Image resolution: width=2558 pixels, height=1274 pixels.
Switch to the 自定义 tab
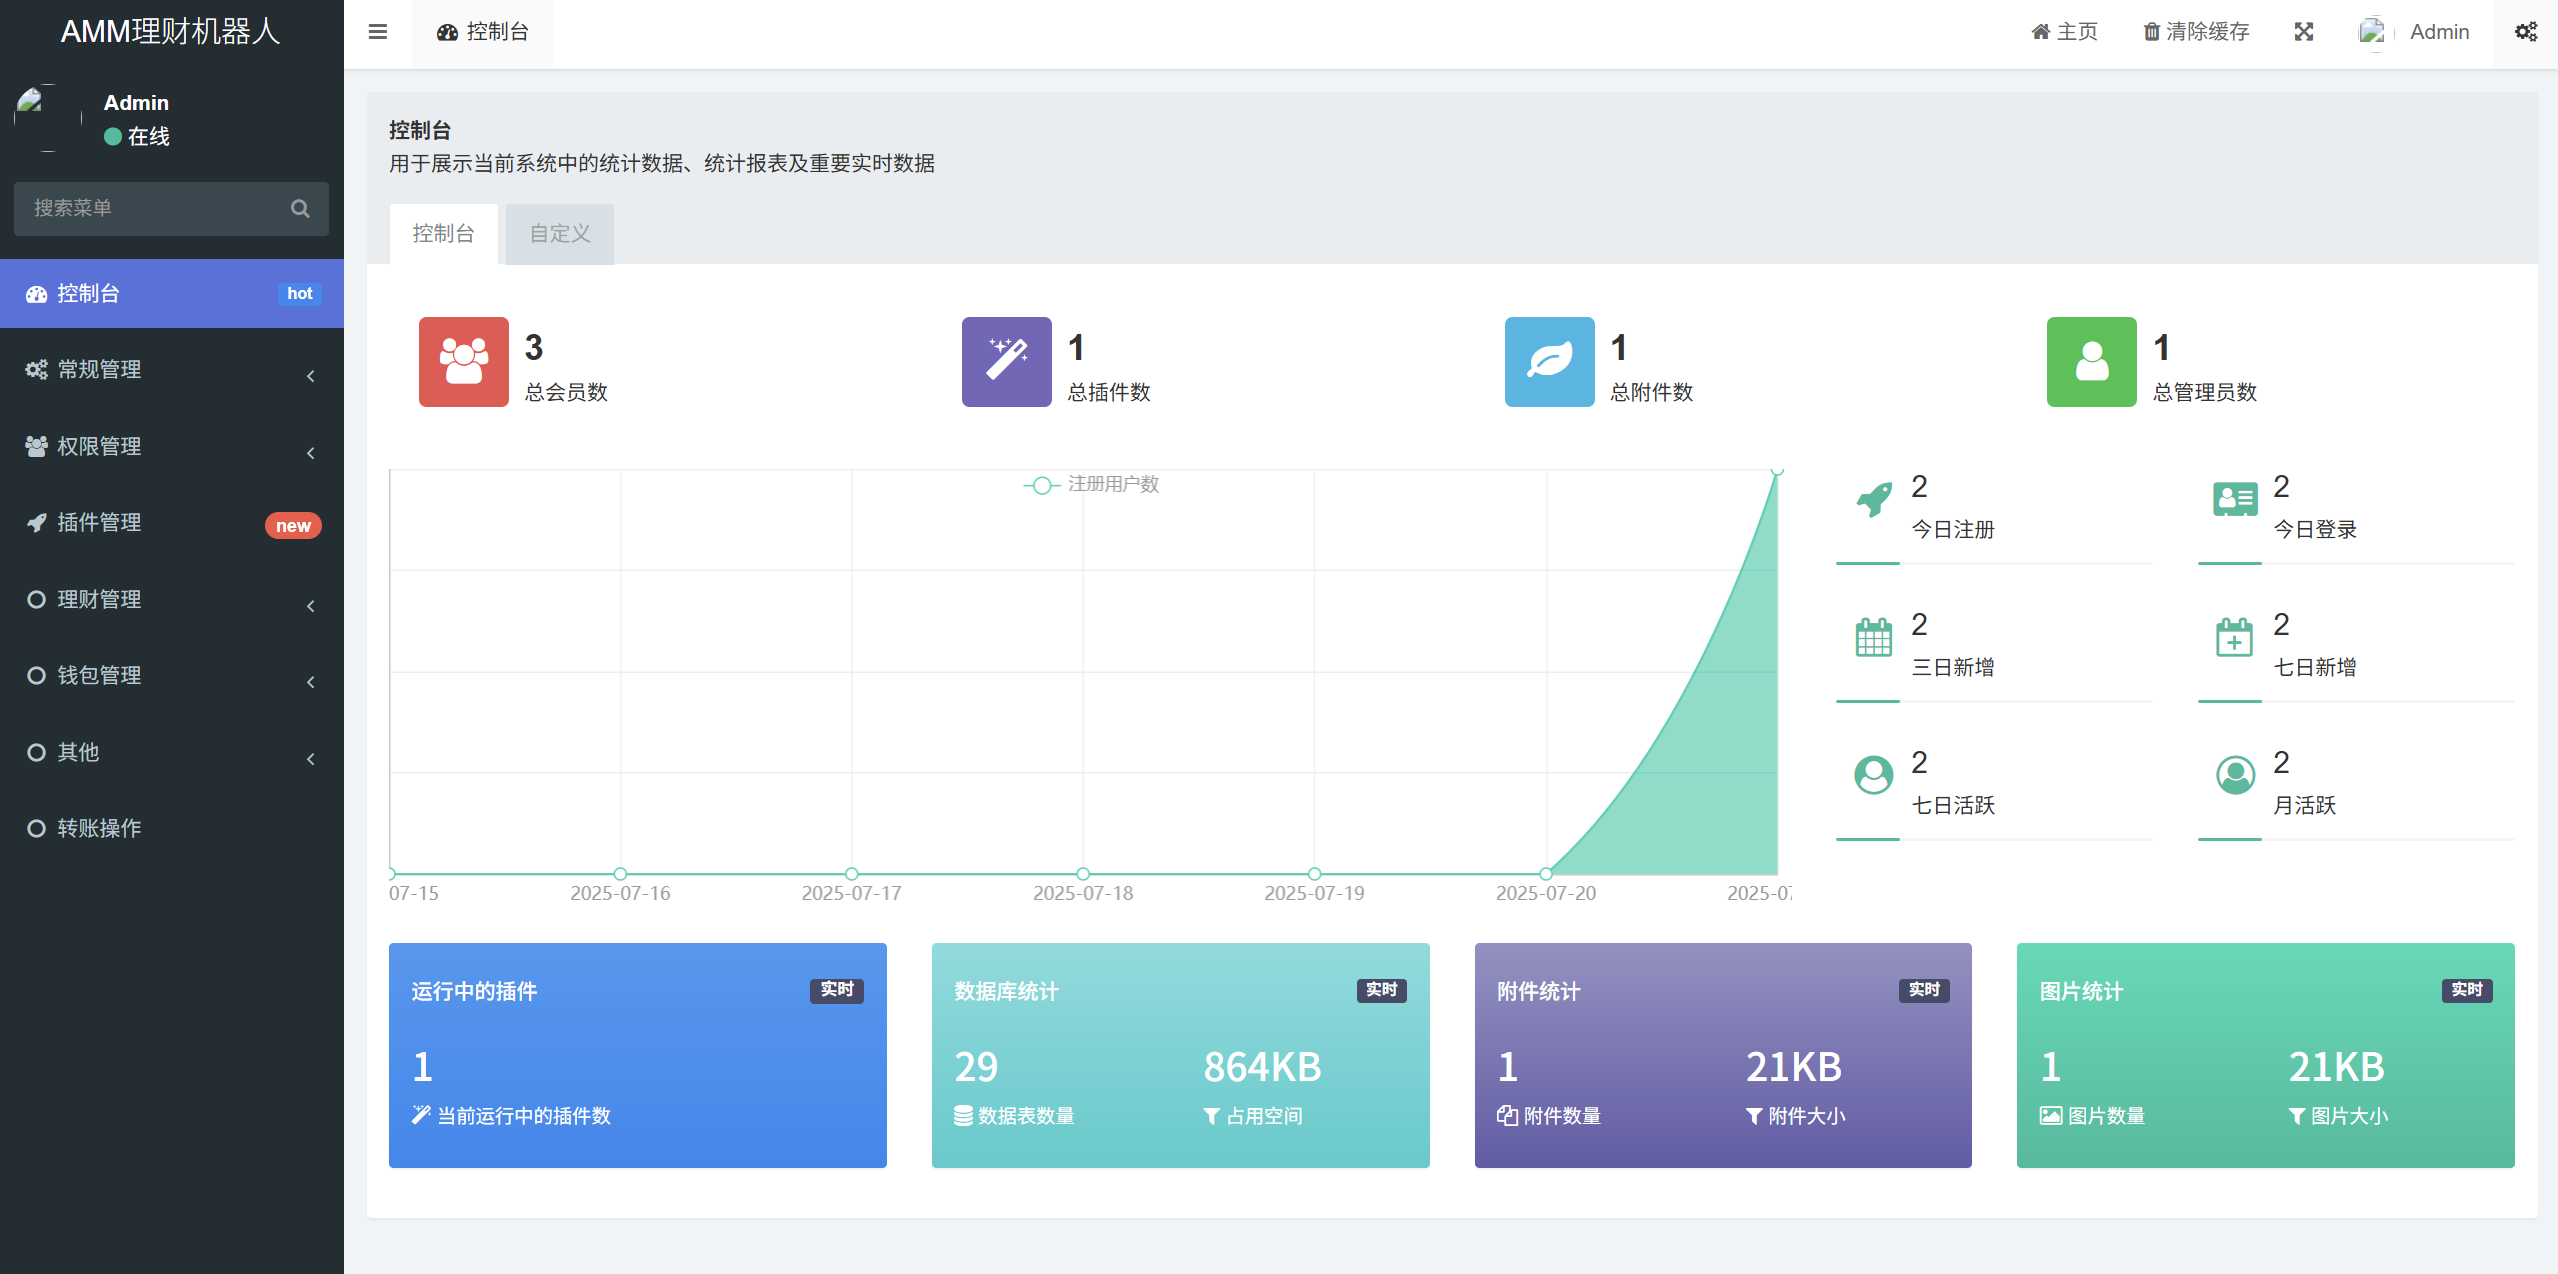coord(559,234)
